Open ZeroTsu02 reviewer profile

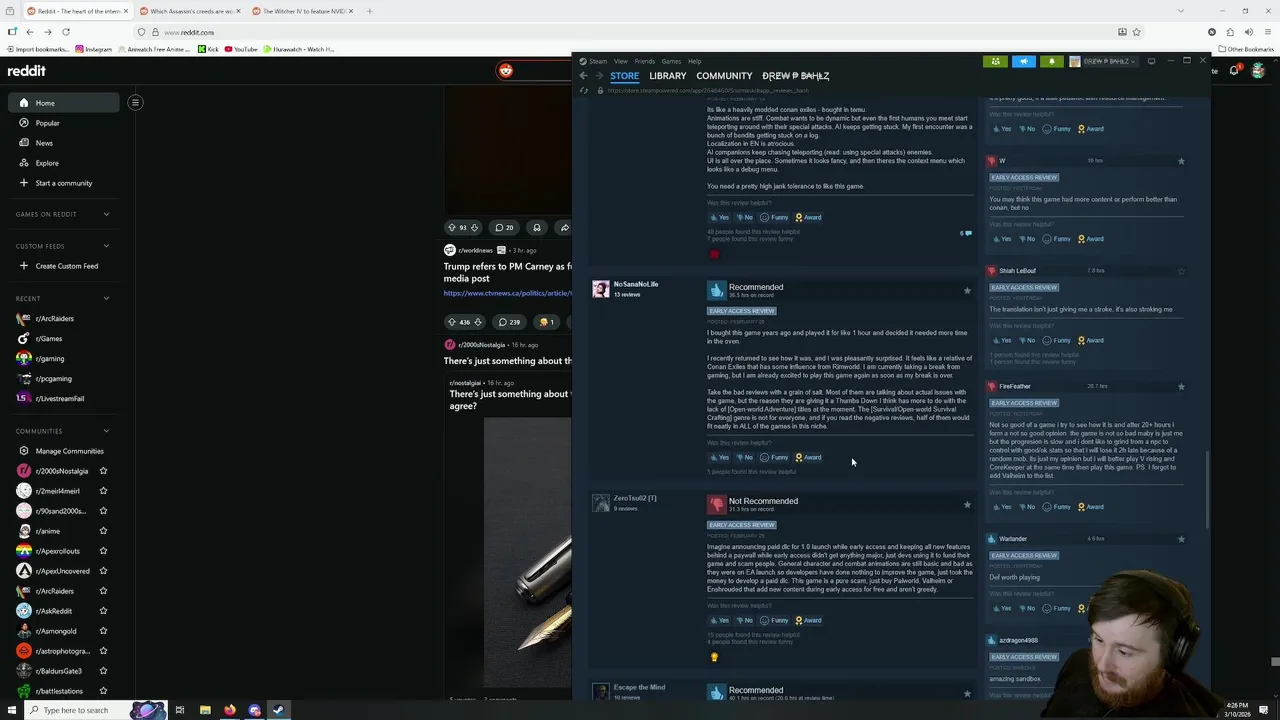[635, 498]
